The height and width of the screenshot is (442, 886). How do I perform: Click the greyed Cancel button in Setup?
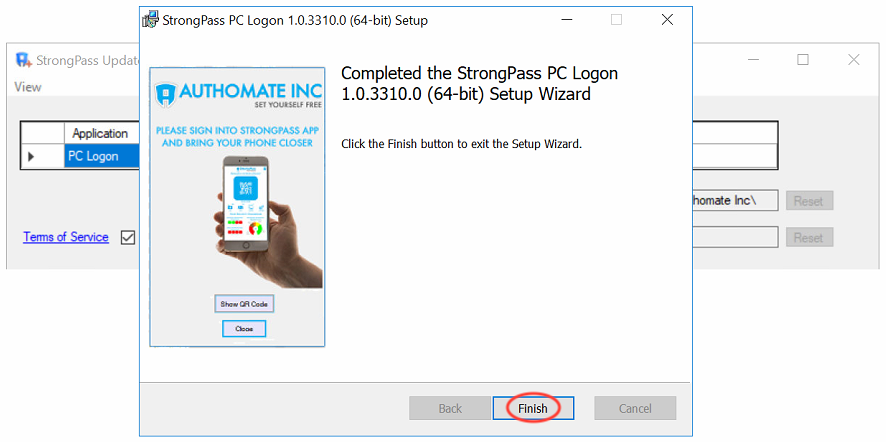[635, 408]
